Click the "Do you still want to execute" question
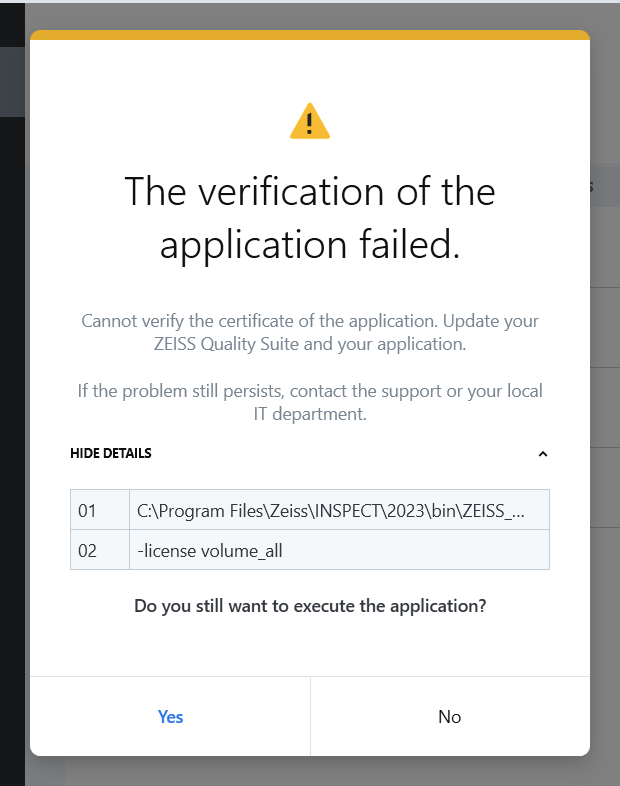Screen dimensions: 620x786 (x=310, y=606)
